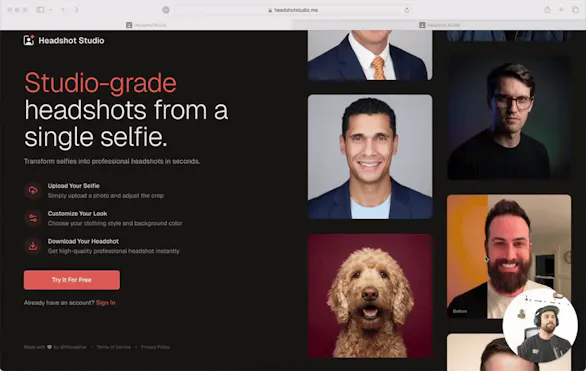Select the bearded man Before selfie image
Image resolution: width=586 pixels, height=371 pixels.
tap(509, 256)
